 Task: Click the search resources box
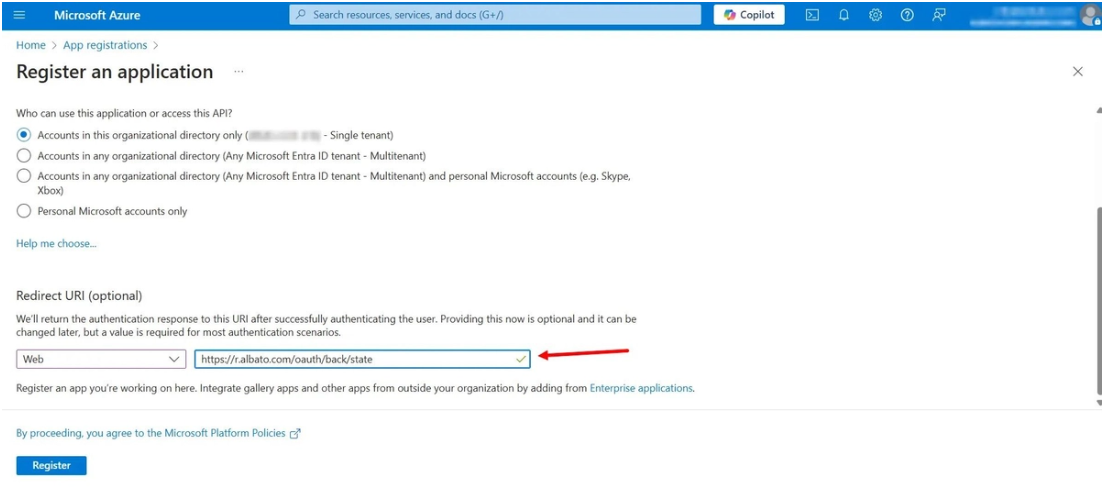(x=495, y=15)
